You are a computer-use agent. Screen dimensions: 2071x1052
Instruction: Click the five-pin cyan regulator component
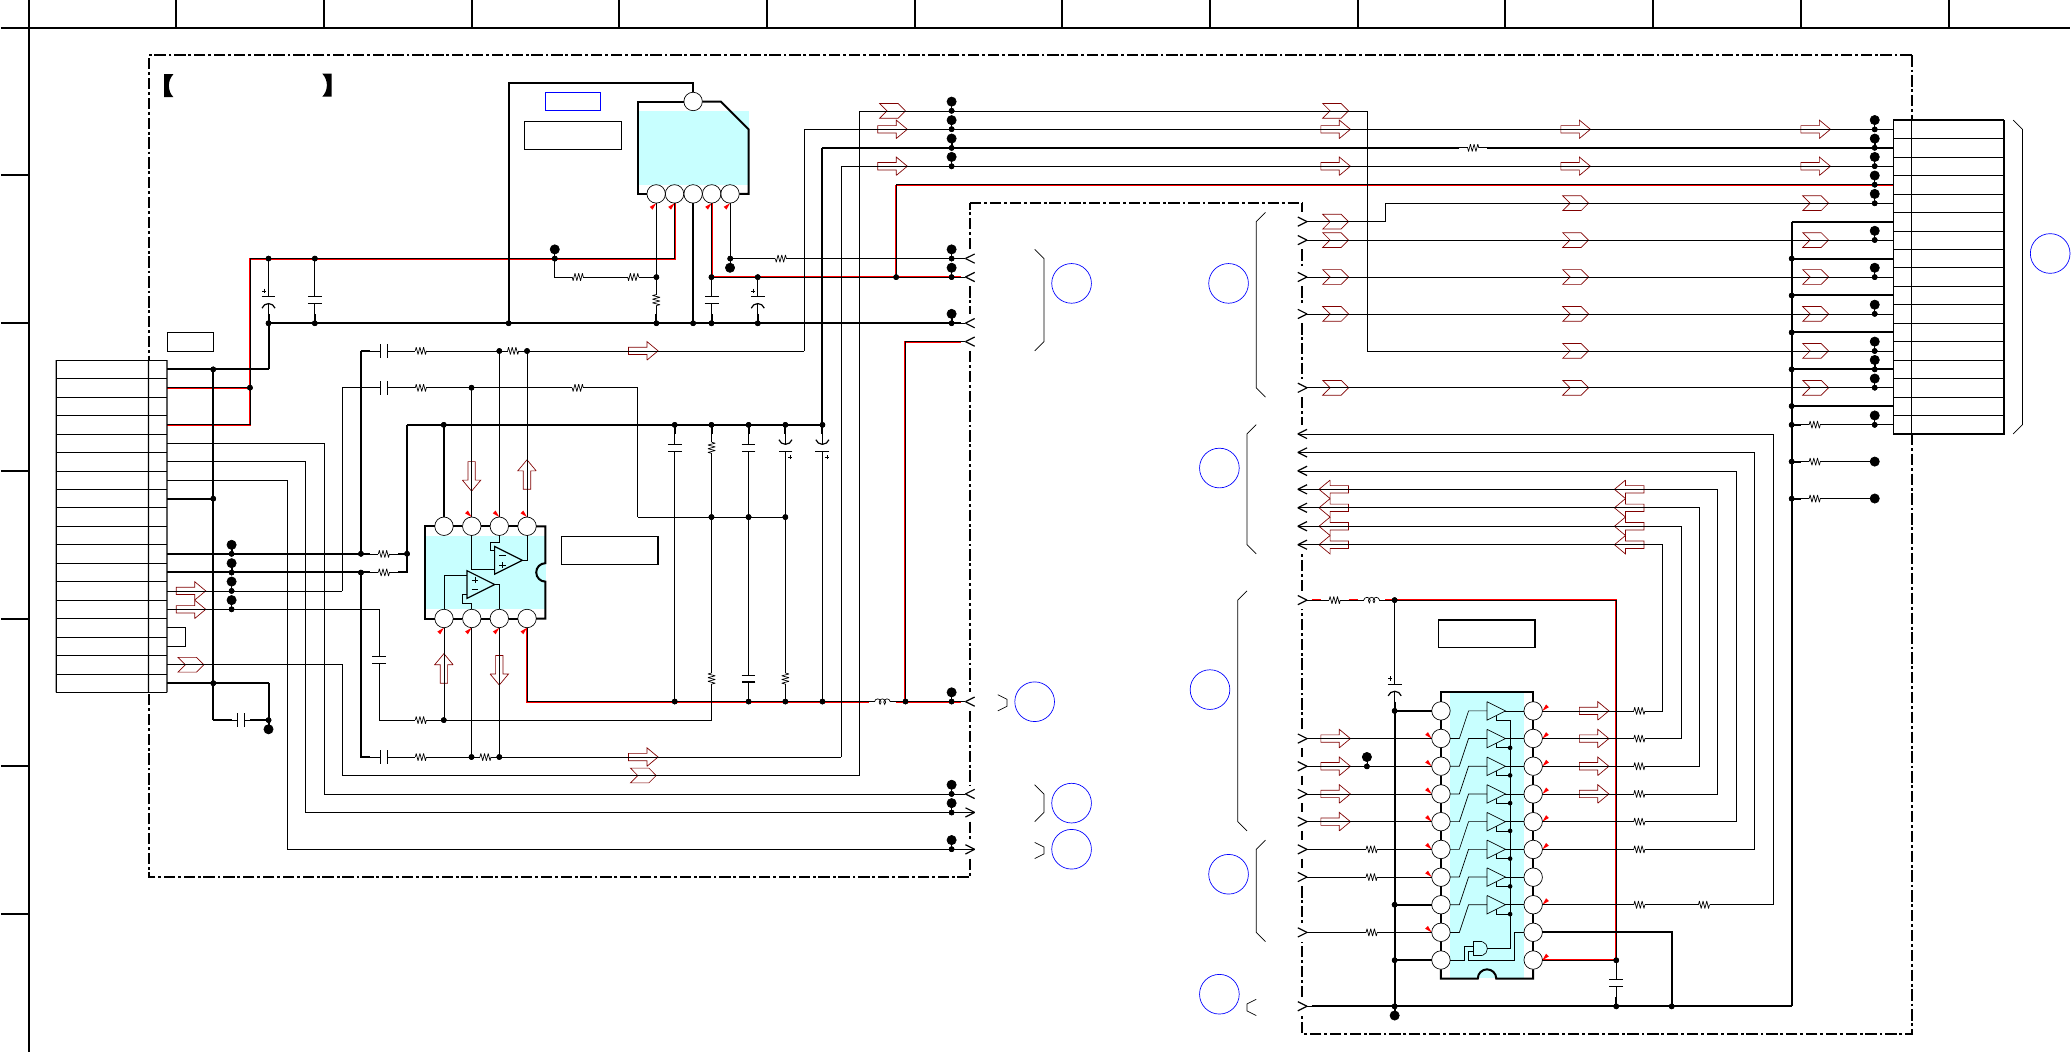point(693,148)
